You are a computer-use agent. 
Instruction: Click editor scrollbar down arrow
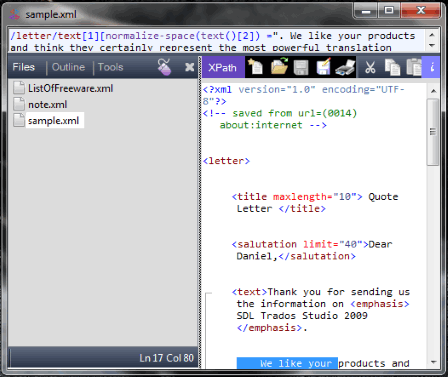[433, 362]
